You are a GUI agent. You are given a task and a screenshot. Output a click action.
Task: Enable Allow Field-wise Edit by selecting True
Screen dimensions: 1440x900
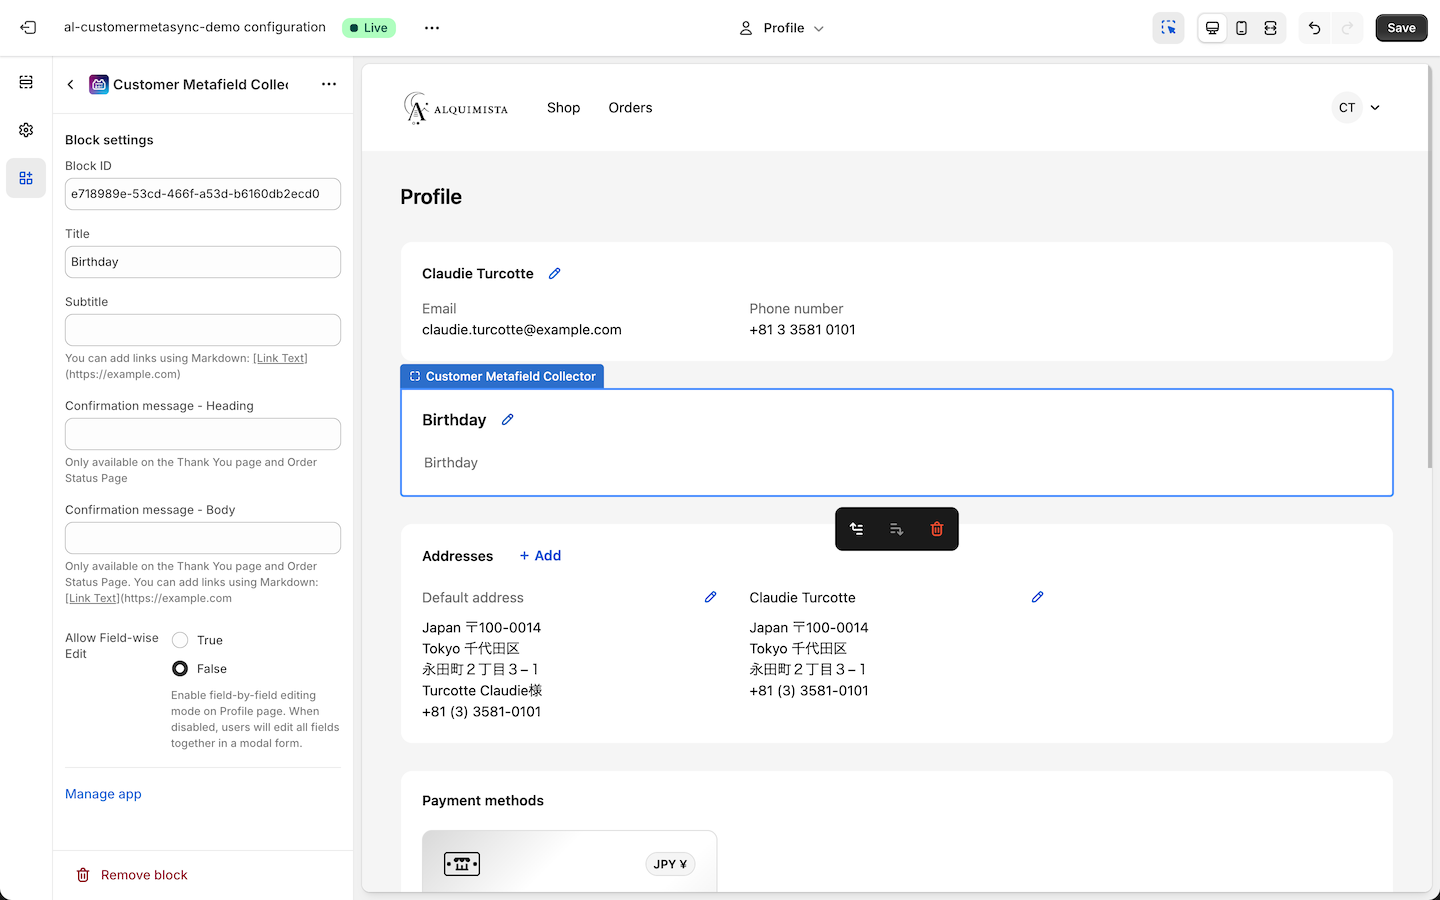[180, 639]
